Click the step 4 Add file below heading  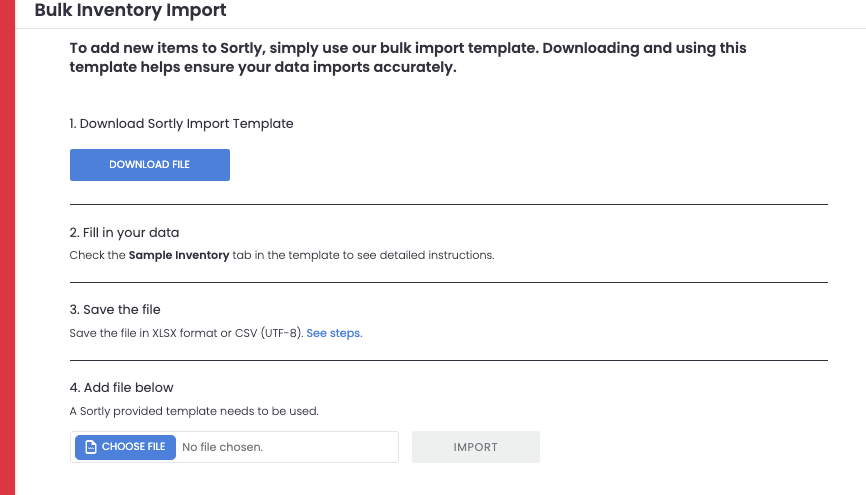click(x=121, y=388)
